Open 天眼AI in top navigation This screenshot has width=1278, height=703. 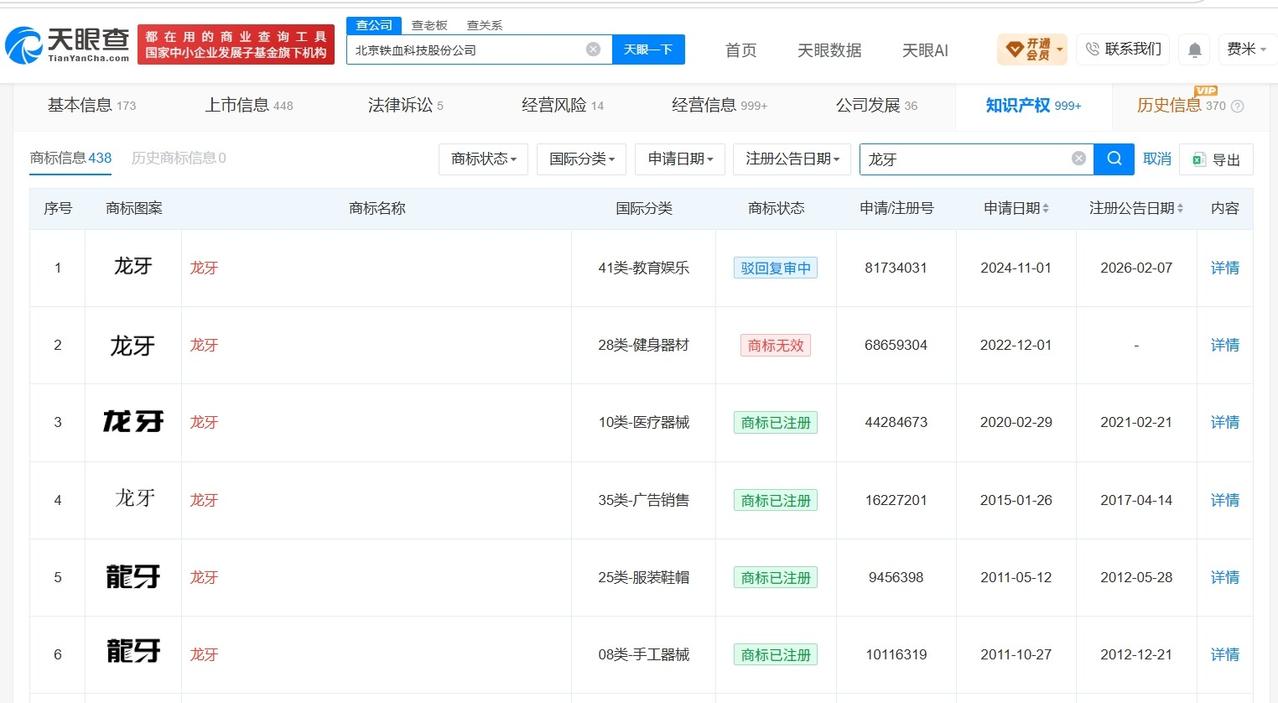(x=924, y=50)
